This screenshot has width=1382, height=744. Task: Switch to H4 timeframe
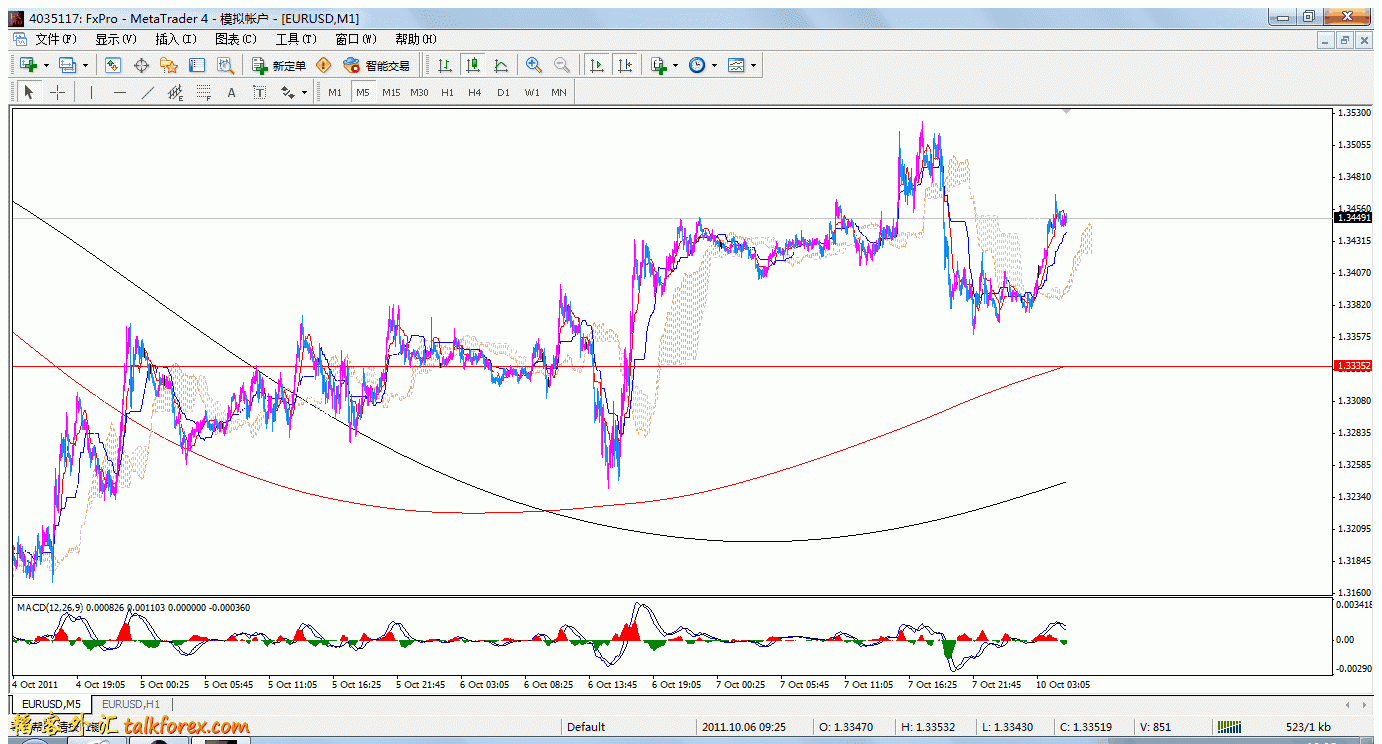click(x=475, y=92)
